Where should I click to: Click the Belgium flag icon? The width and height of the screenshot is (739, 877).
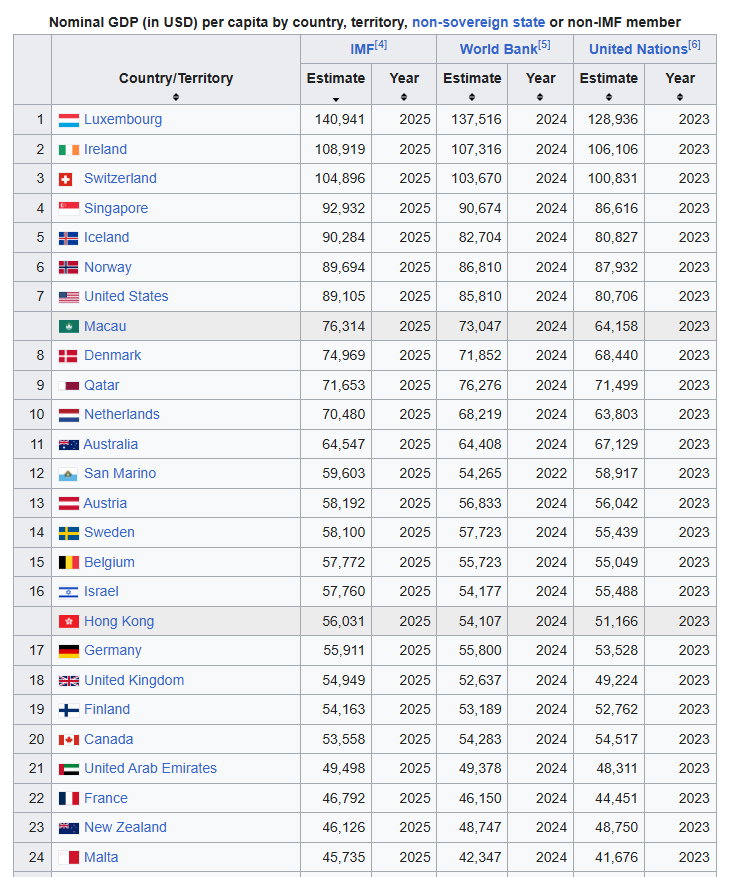point(69,563)
